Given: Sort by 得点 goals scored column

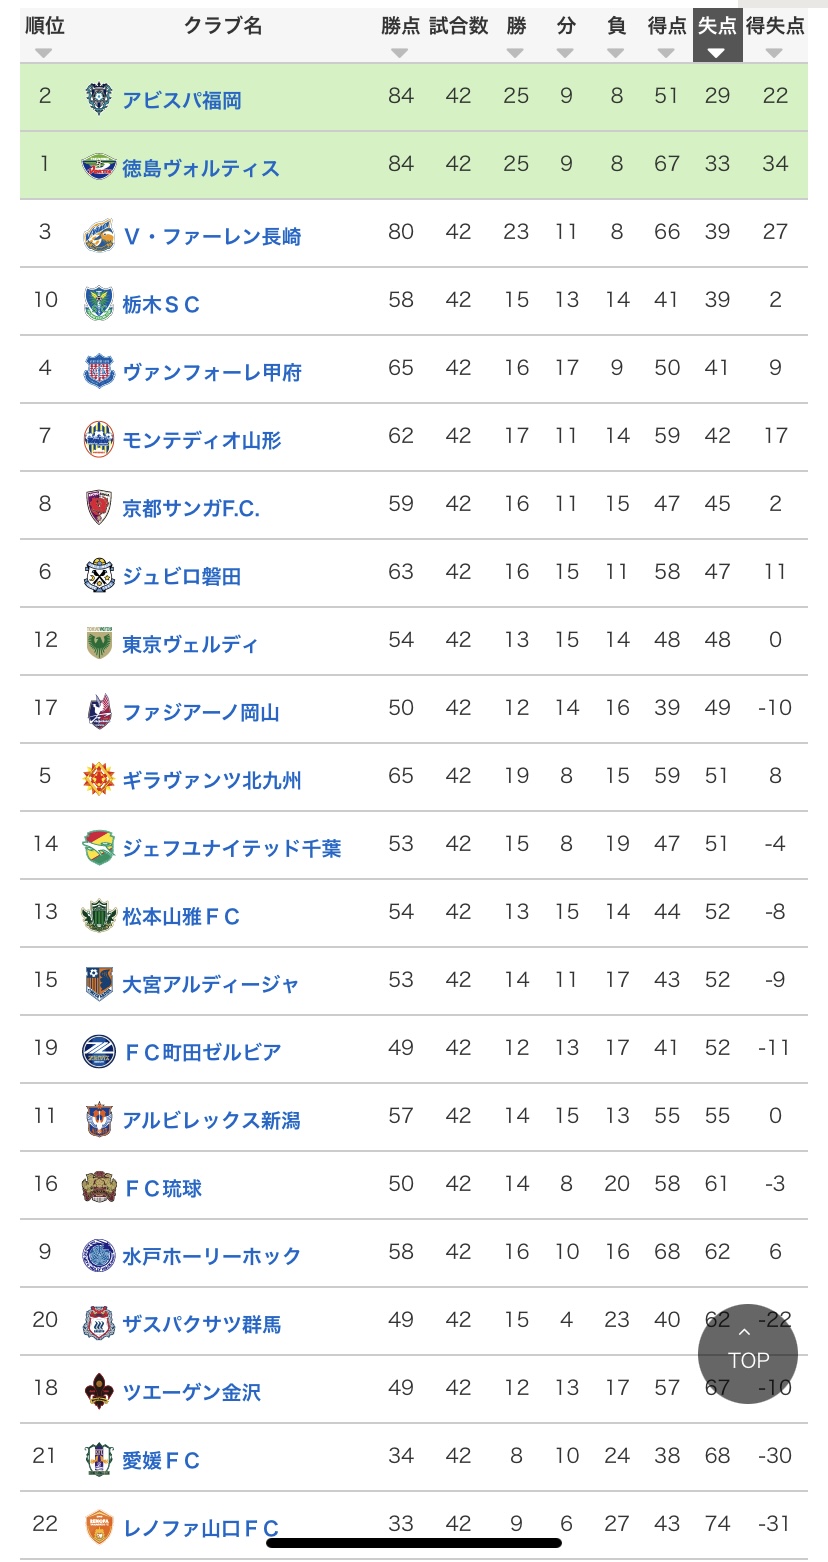Looking at the screenshot, I should pyautogui.click(x=667, y=36).
